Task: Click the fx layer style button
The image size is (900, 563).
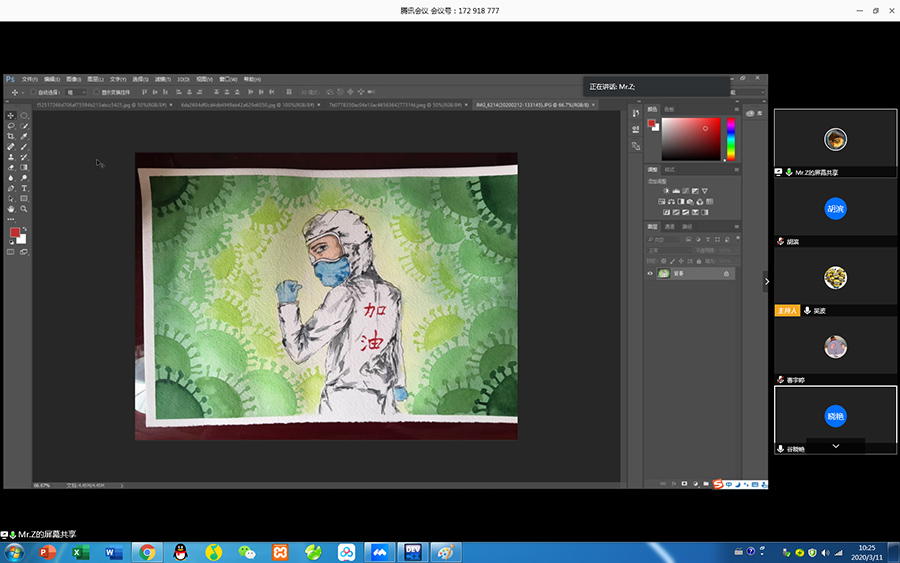Action: (674, 484)
